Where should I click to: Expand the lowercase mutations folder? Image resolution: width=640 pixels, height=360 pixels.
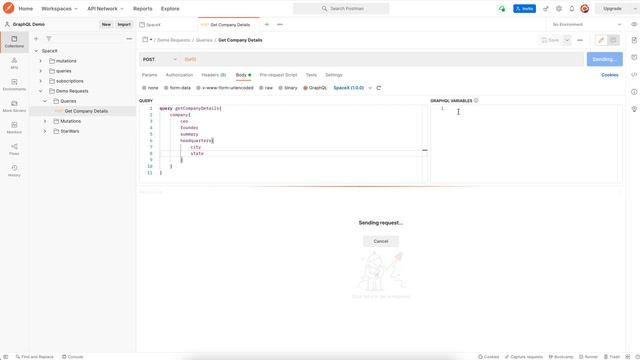(40, 61)
